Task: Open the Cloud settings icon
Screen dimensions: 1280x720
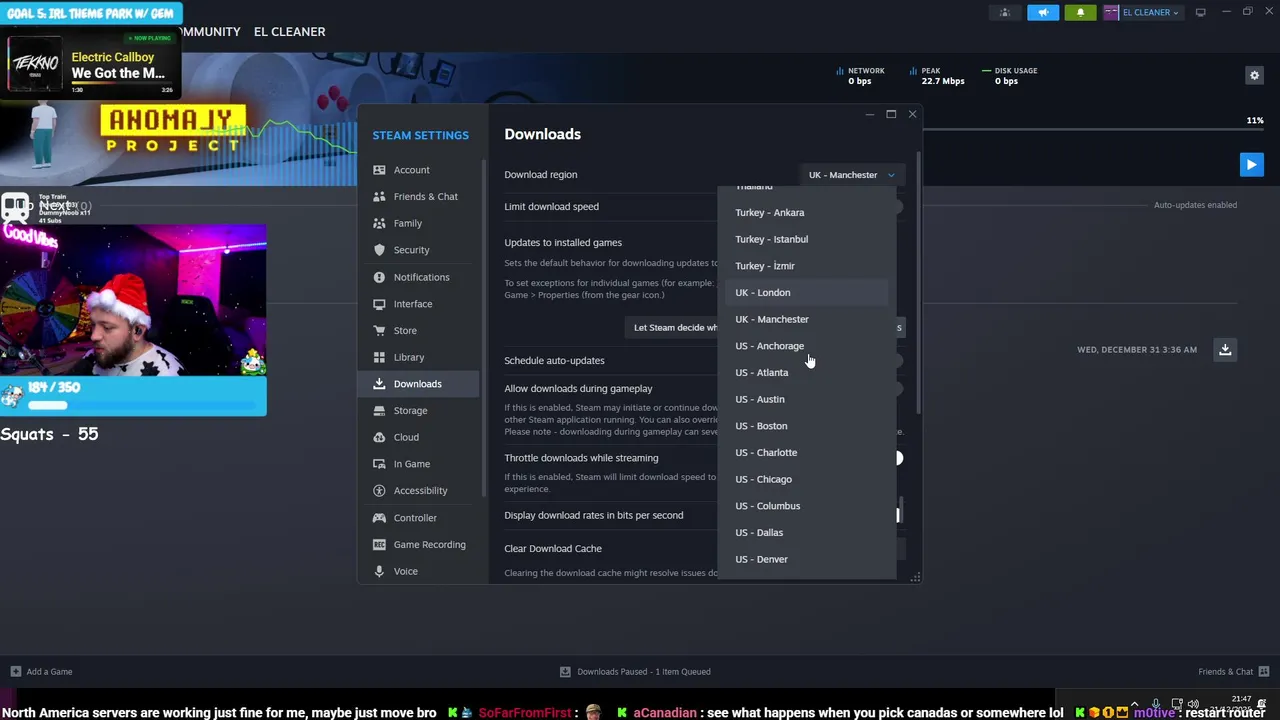Action: [x=379, y=437]
